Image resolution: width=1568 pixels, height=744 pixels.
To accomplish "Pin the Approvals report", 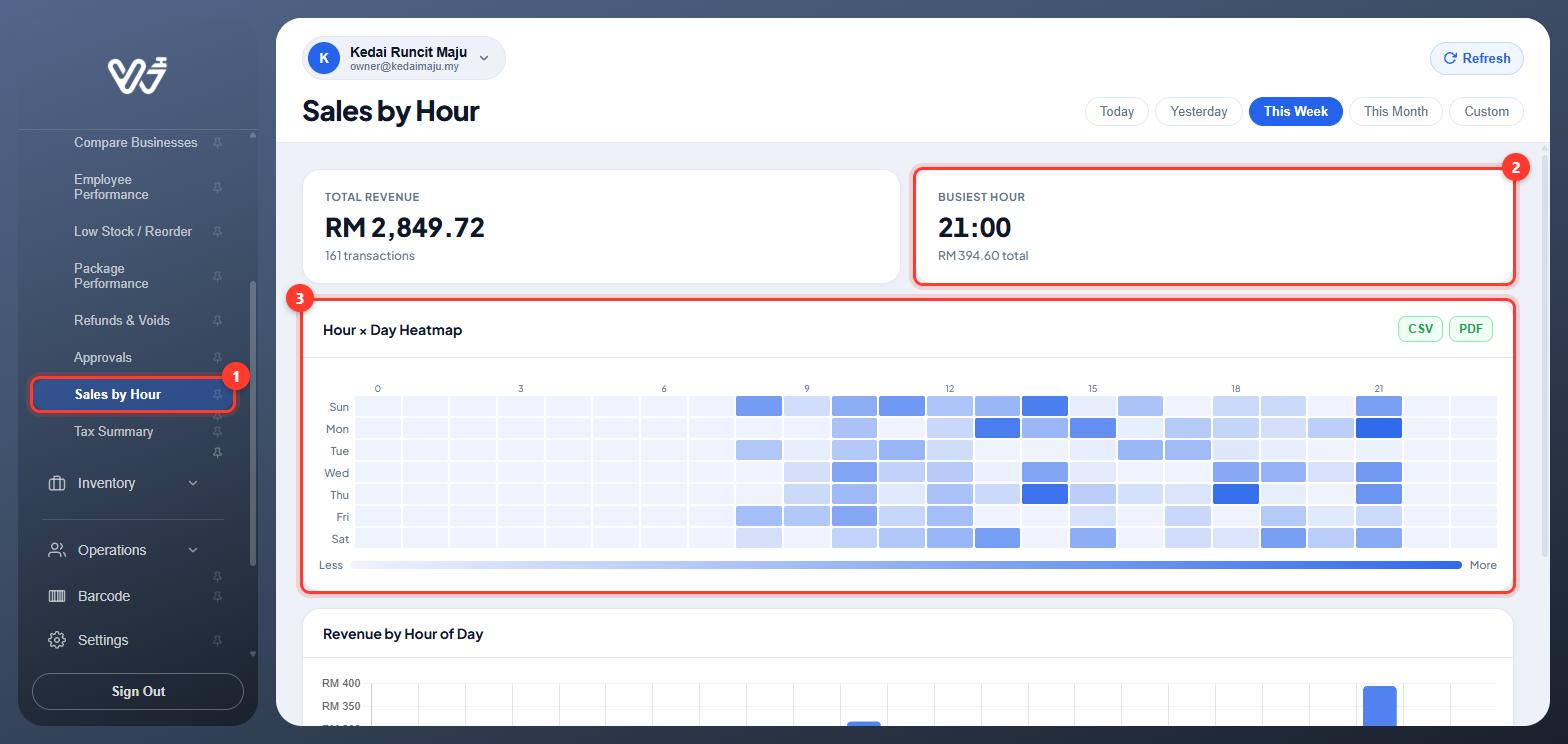I will click(217, 358).
